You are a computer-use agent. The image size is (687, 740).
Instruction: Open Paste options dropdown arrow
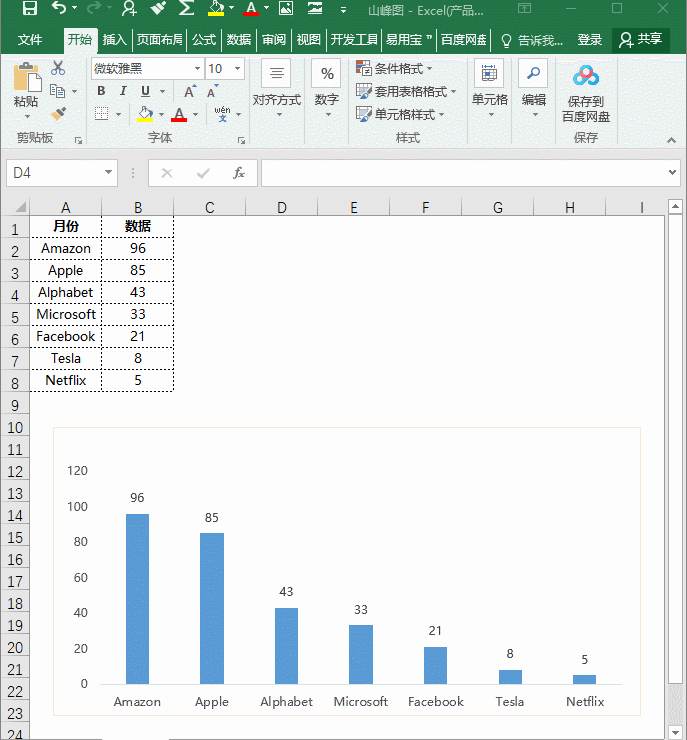tap(27, 117)
